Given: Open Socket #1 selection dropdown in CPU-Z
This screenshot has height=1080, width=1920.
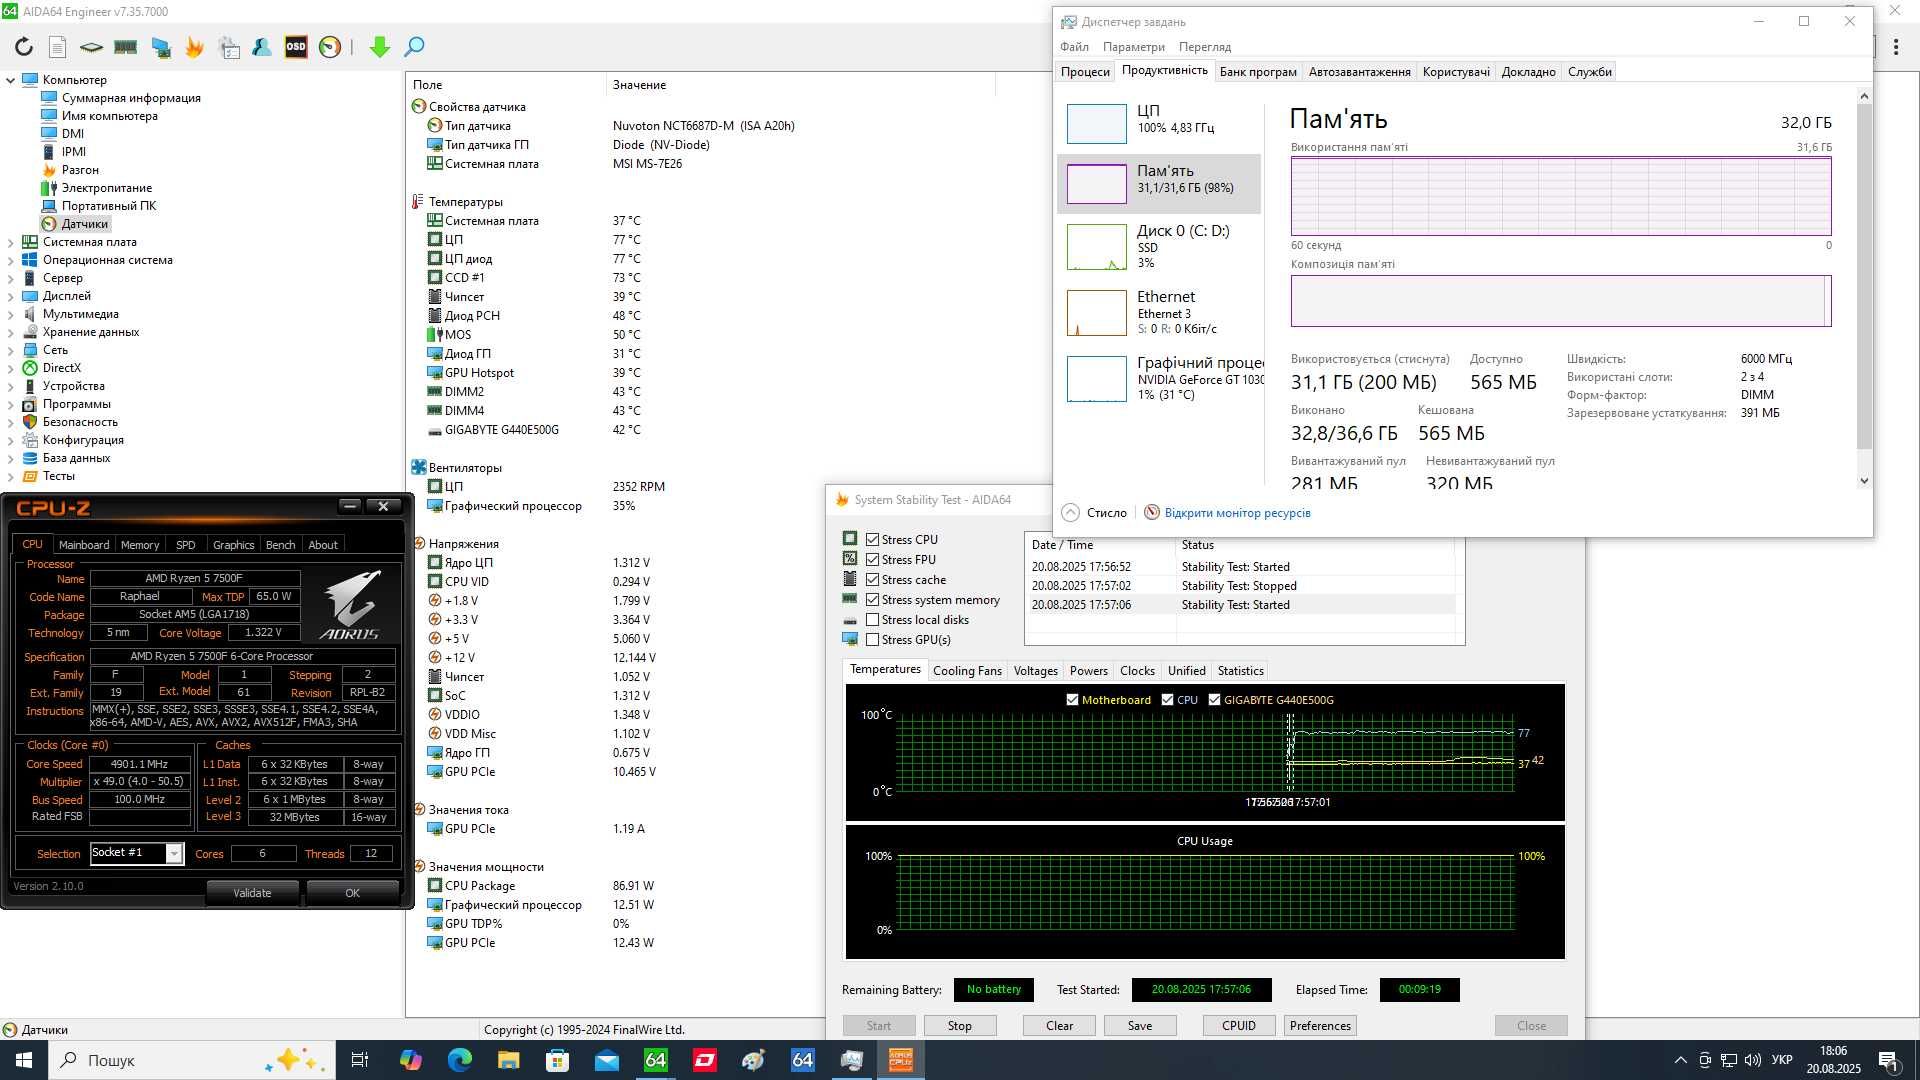Looking at the screenshot, I should 174,853.
